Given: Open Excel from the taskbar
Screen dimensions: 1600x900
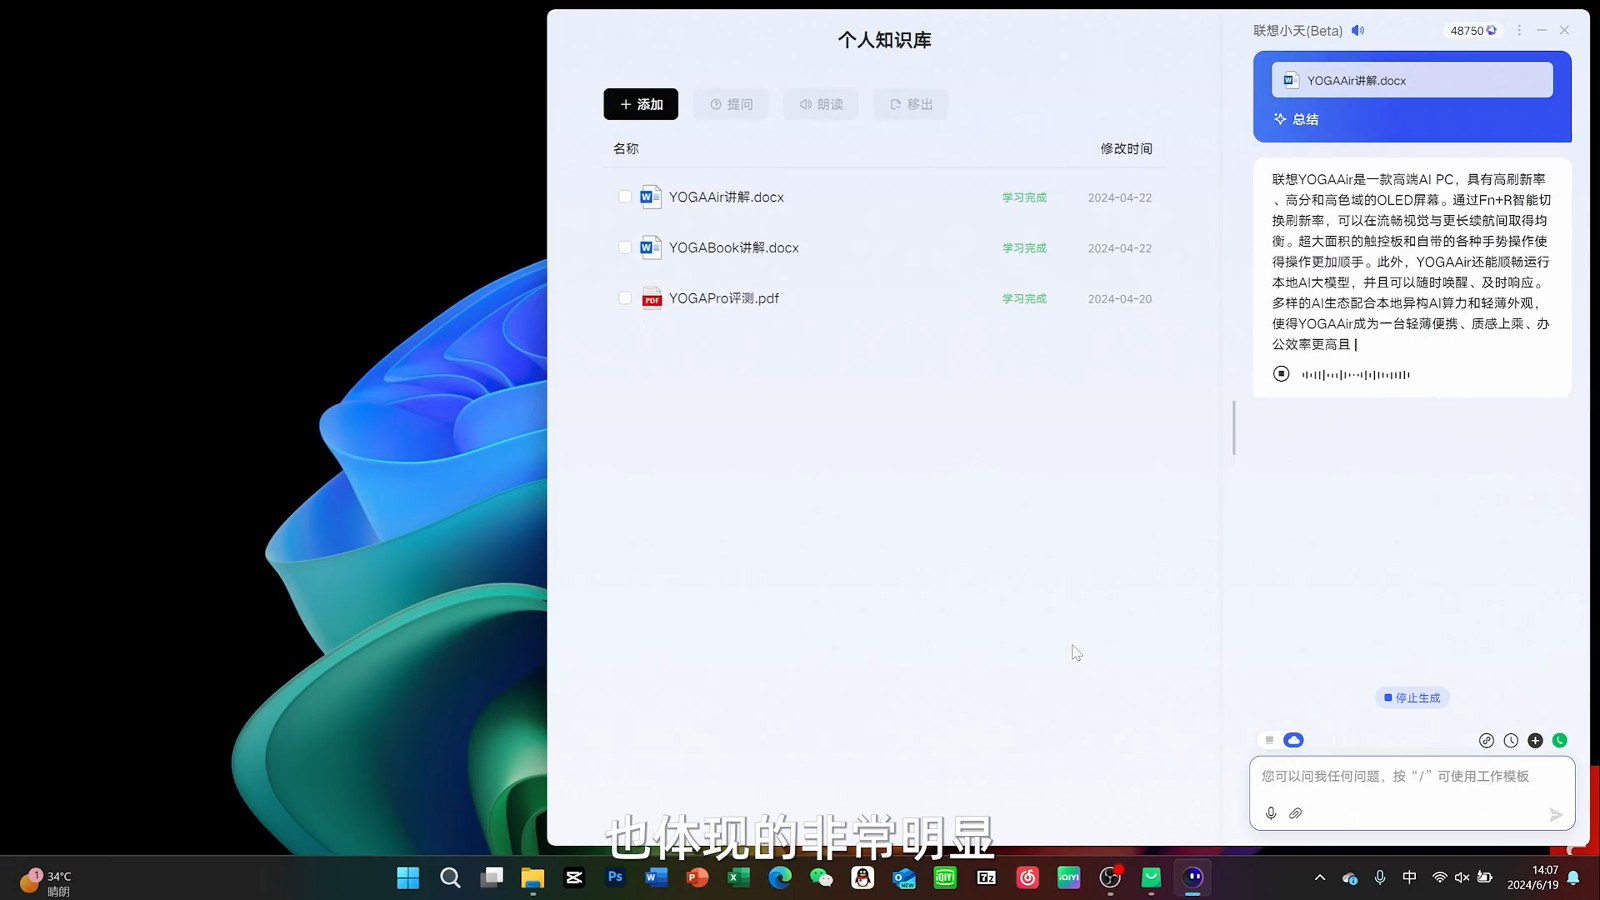Looking at the screenshot, I should [739, 878].
